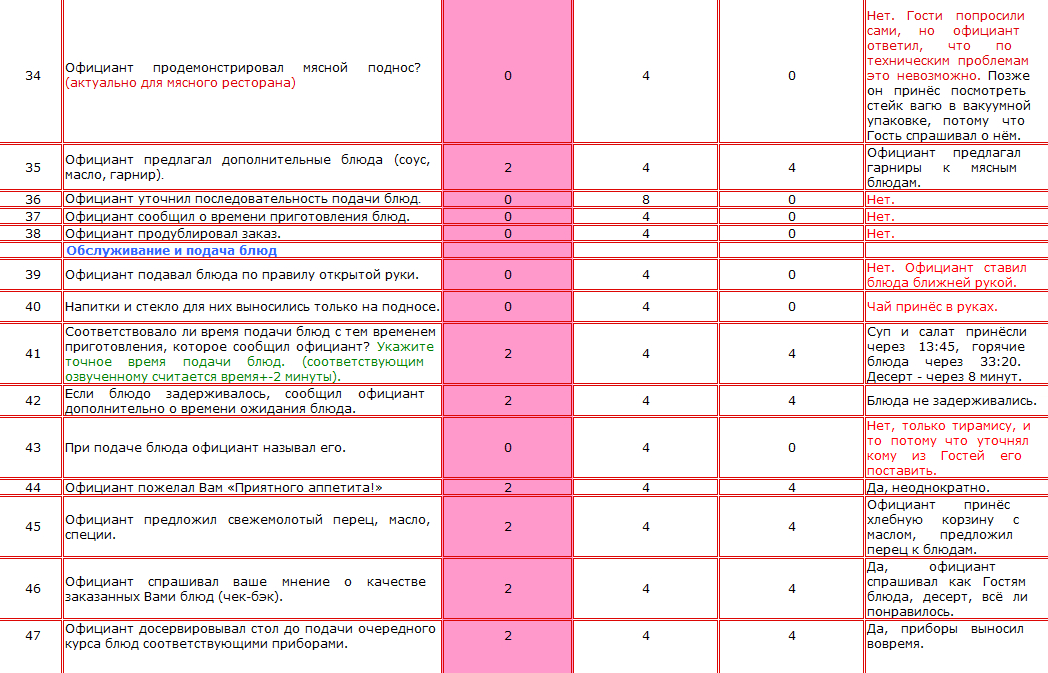Image resolution: width=1048 pixels, height=673 pixels.
Task: Click 'Официант сообщил о времени приготовления блюд'
Action: click(237, 217)
